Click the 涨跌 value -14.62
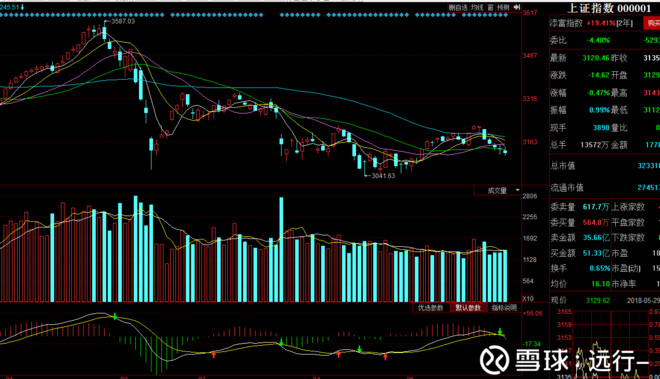This screenshot has height=379, width=660. 599,75
